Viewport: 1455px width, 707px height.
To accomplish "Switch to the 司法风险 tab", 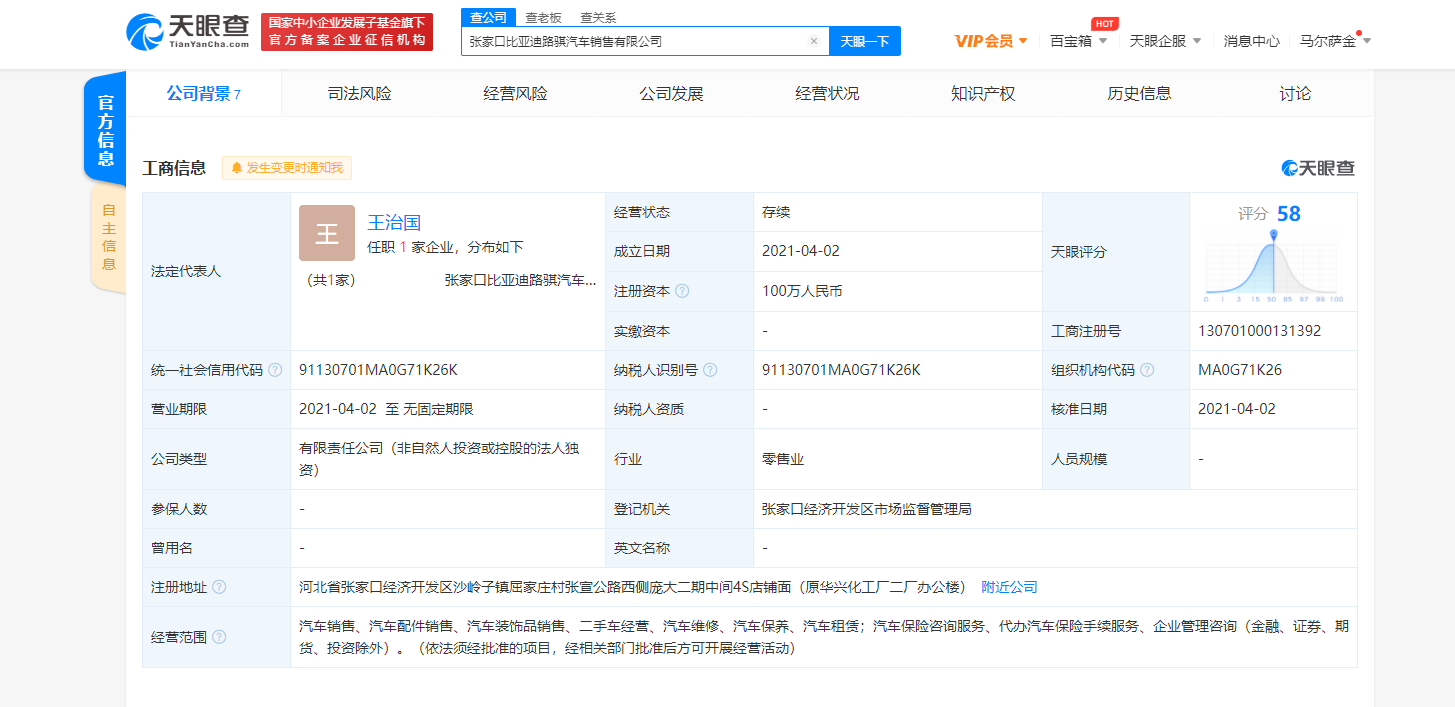I will [x=360, y=94].
